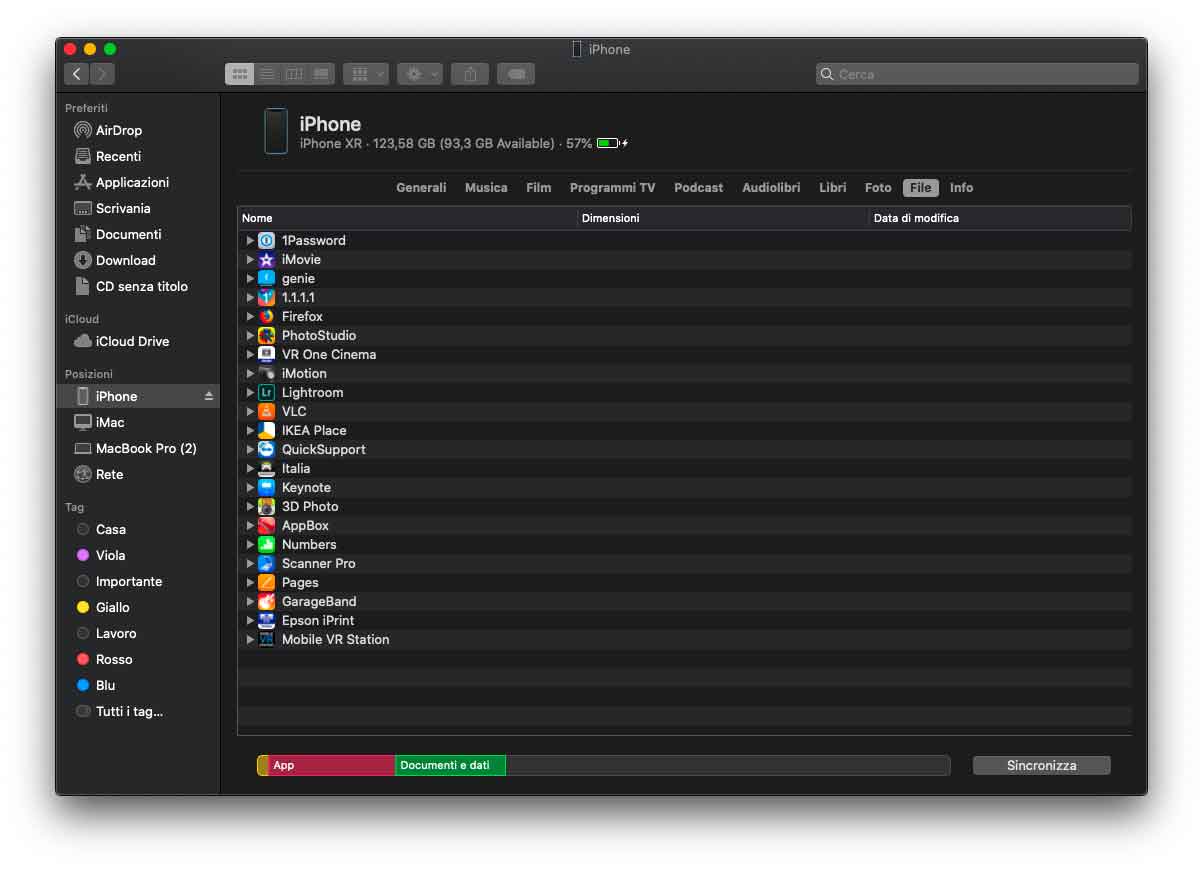Click the iMovie star icon
The width and height of the screenshot is (1203, 869).
(x=266, y=259)
